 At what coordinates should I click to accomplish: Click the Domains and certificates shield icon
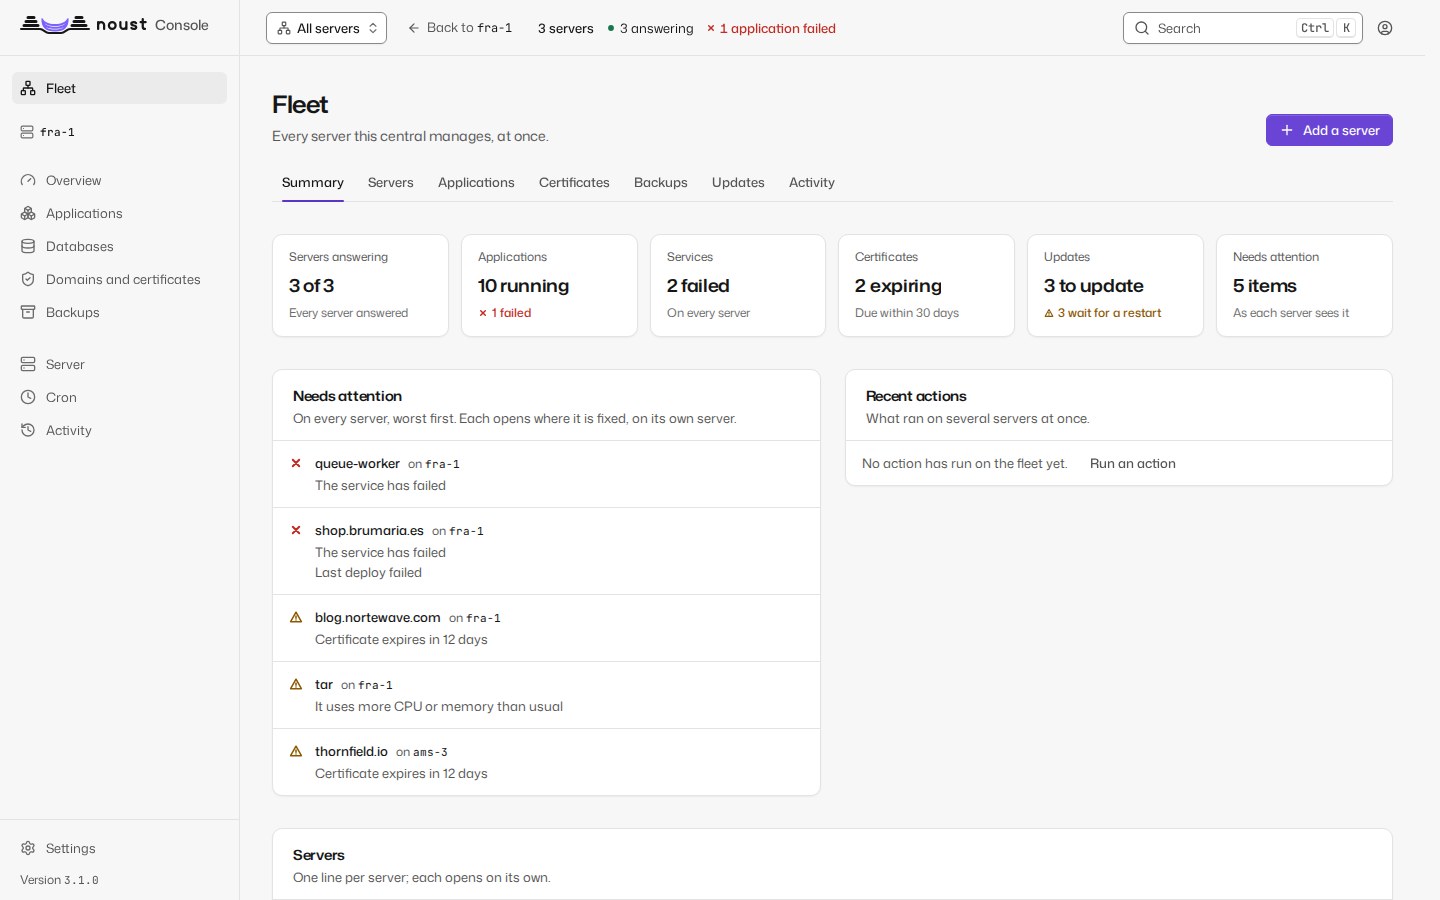point(28,279)
